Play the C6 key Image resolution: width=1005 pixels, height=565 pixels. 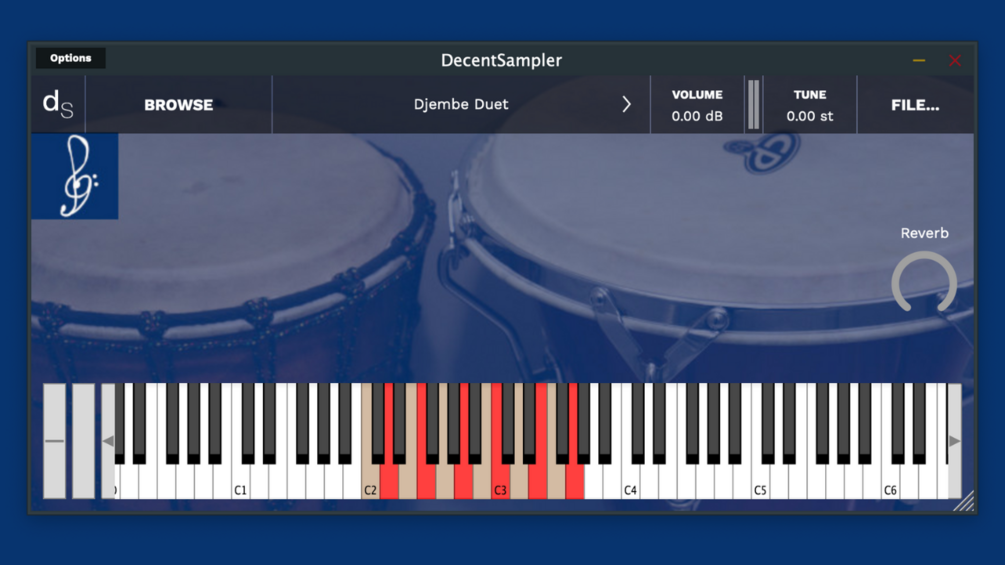pos(891,482)
